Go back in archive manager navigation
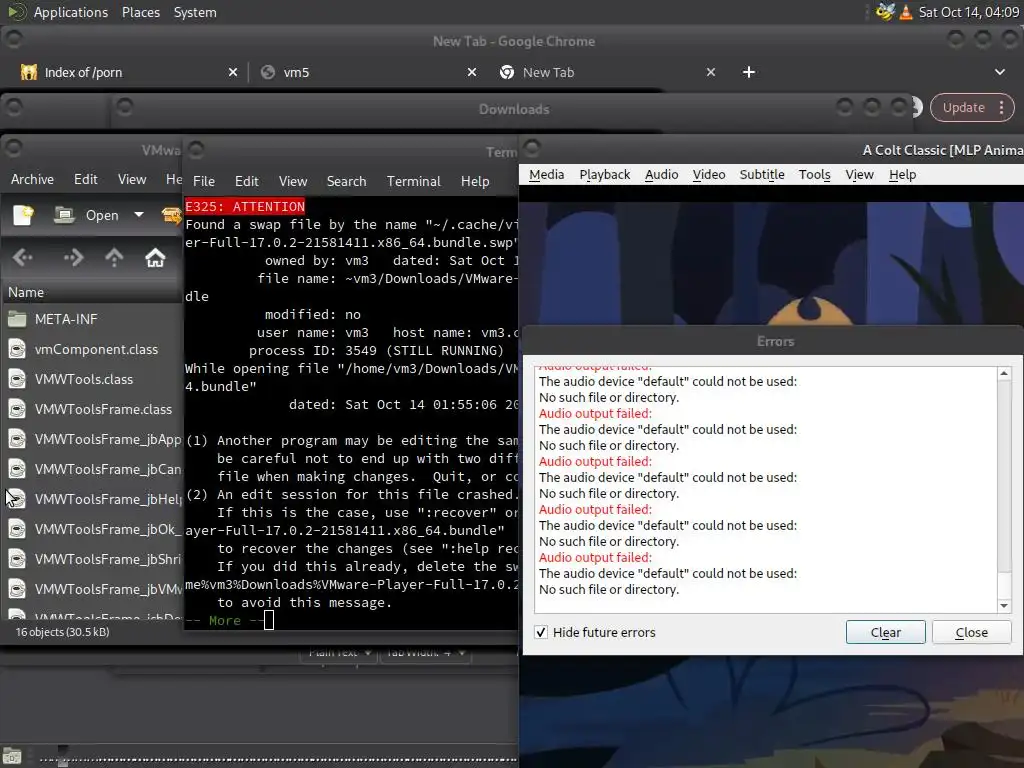This screenshot has width=1024, height=768. point(23,257)
